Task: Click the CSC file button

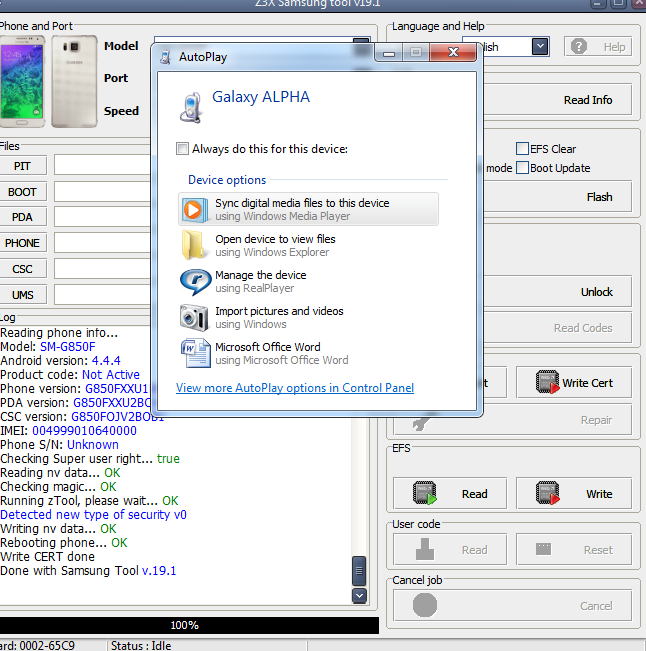Action: pyautogui.click(x=22, y=269)
